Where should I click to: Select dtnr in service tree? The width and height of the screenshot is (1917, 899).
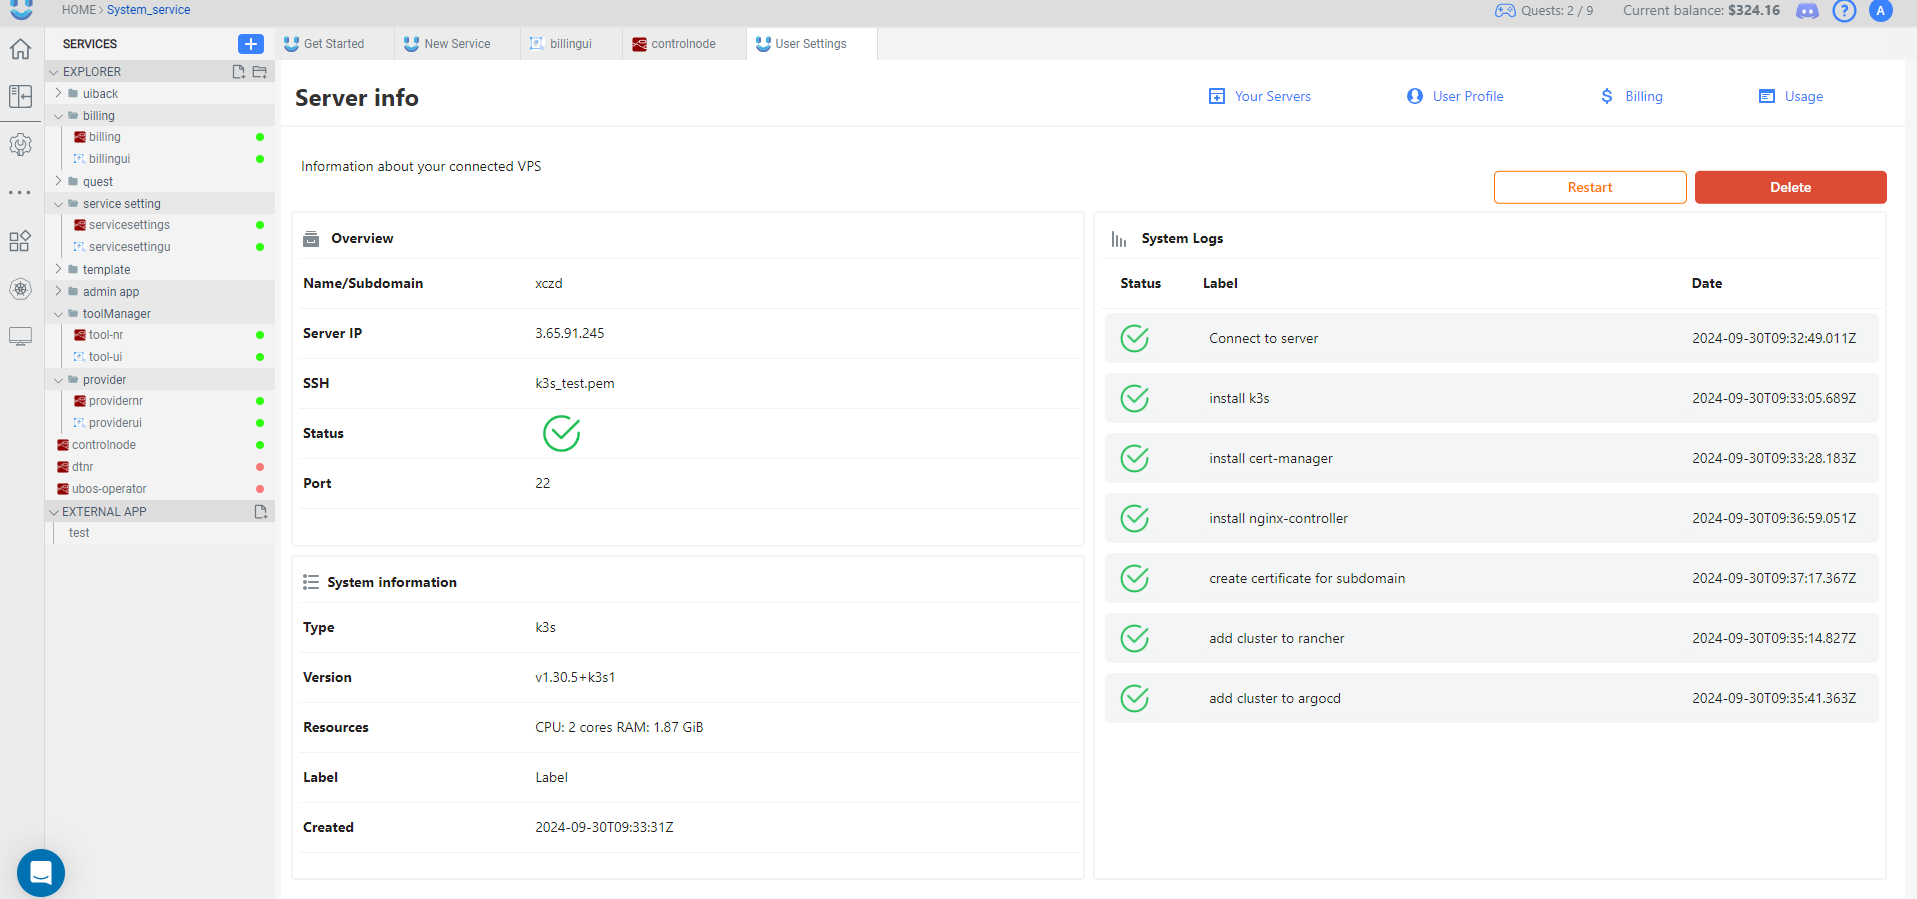click(x=82, y=467)
